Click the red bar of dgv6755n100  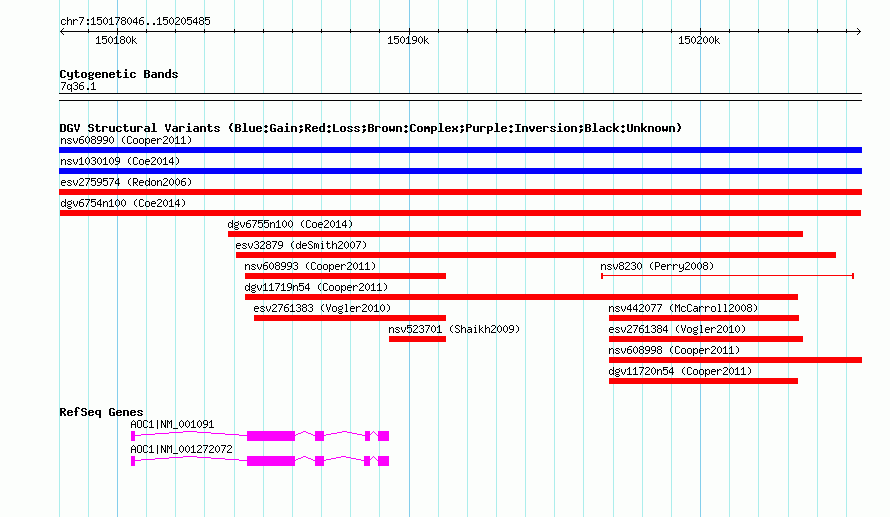515,234
